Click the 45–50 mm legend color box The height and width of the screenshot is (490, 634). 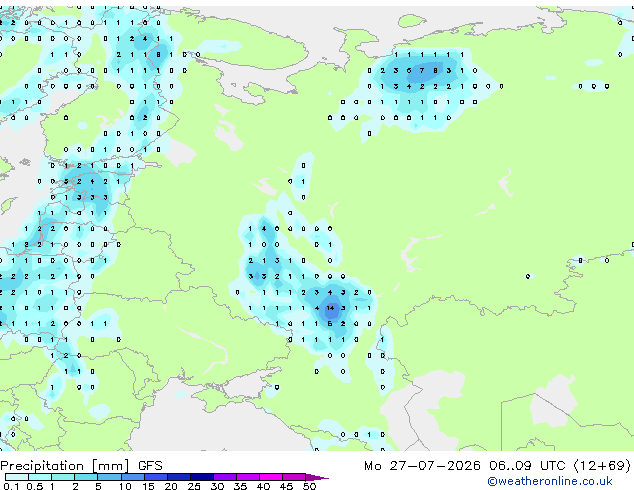294,477
